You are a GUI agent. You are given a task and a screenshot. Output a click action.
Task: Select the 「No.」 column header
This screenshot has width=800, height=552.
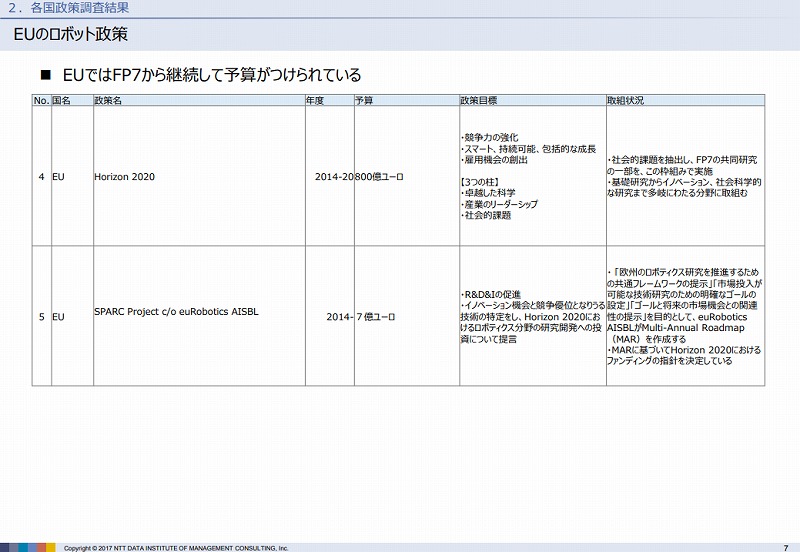41,101
